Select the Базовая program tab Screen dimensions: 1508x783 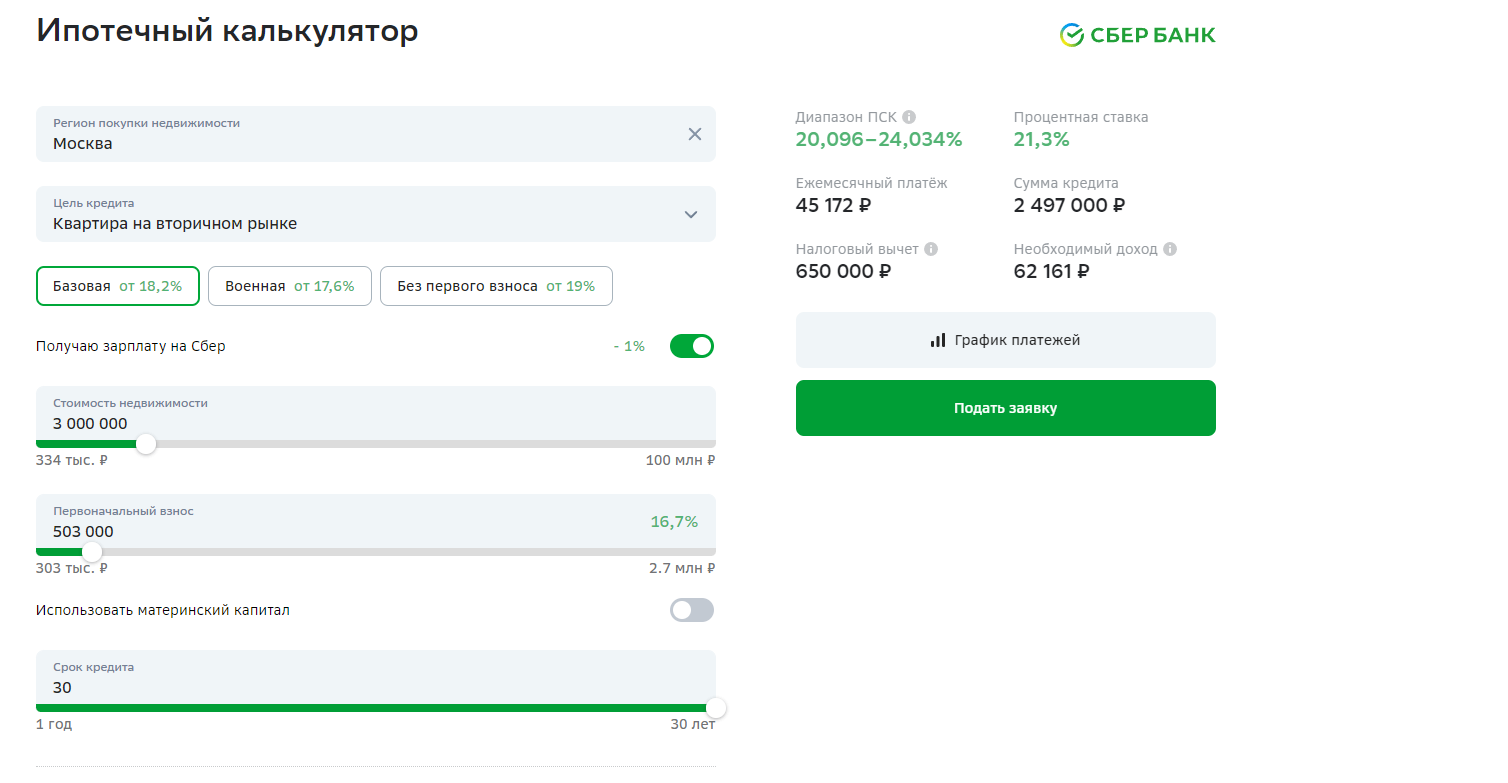point(118,286)
